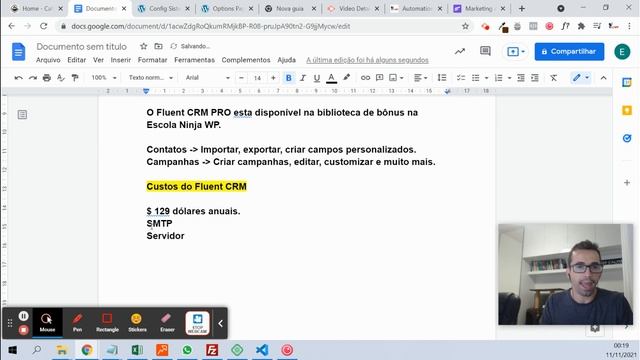Open the editing mode pencil dropdown
Screen dimensions: 640x360
coord(581,78)
